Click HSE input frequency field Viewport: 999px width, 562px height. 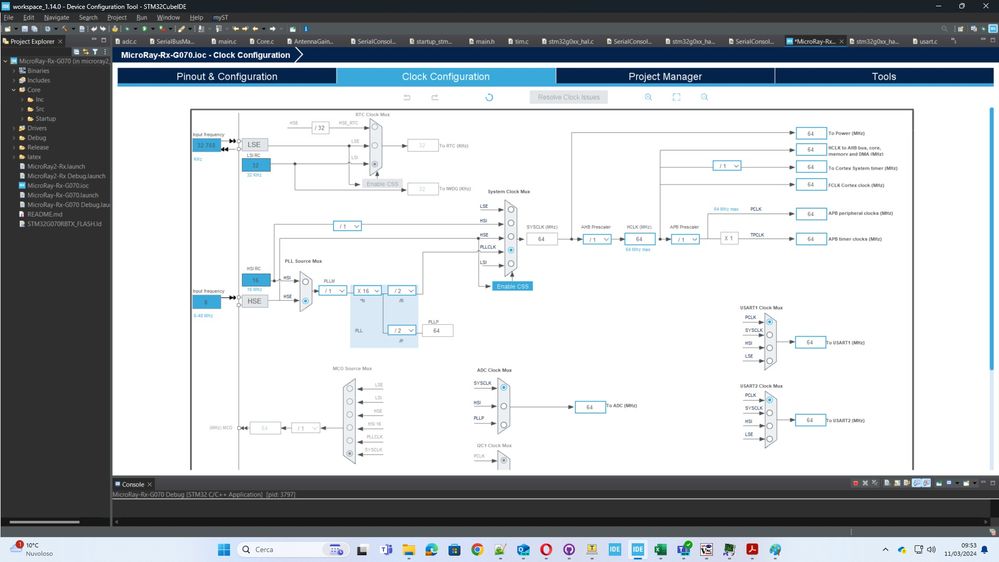click(x=206, y=301)
